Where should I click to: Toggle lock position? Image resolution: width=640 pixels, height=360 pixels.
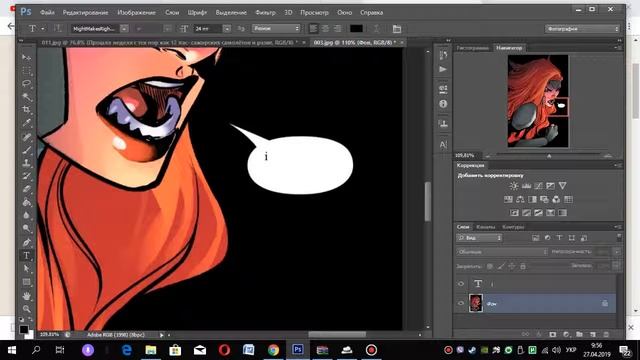click(512, 266)
